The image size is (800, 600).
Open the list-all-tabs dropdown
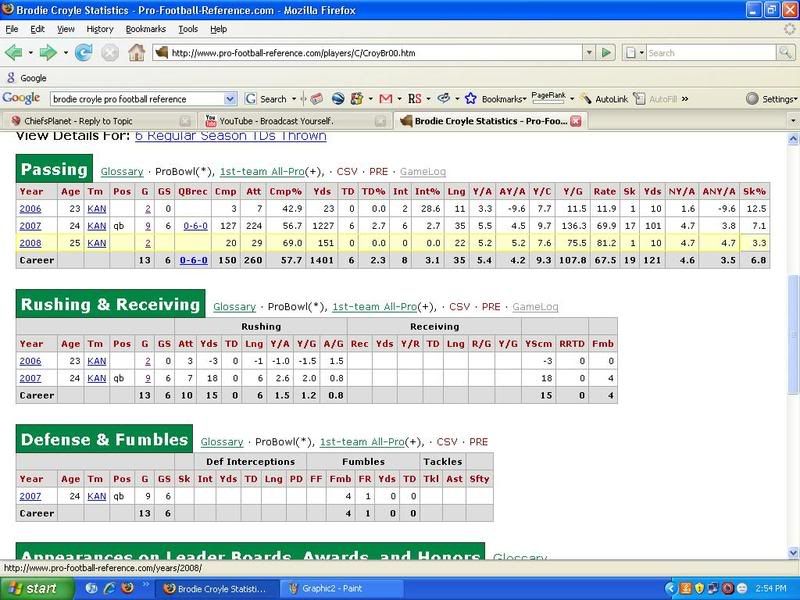[793, 121]
